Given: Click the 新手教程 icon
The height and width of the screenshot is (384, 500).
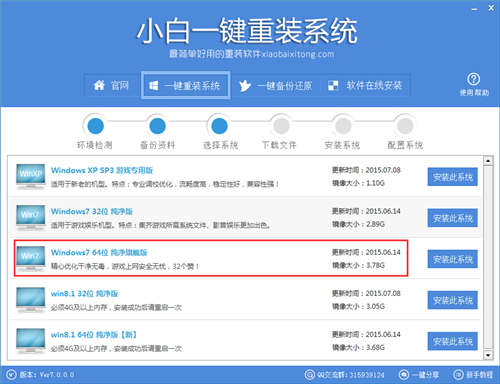Looking at the screenshot, I should tap(458, 375).
